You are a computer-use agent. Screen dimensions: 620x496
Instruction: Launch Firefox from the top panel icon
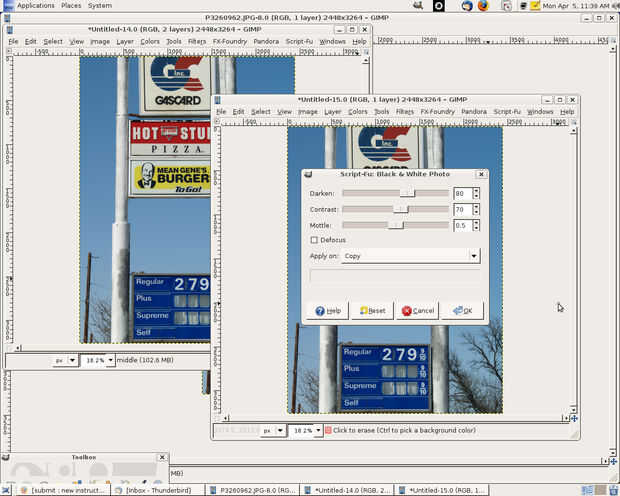click(483, 6)
